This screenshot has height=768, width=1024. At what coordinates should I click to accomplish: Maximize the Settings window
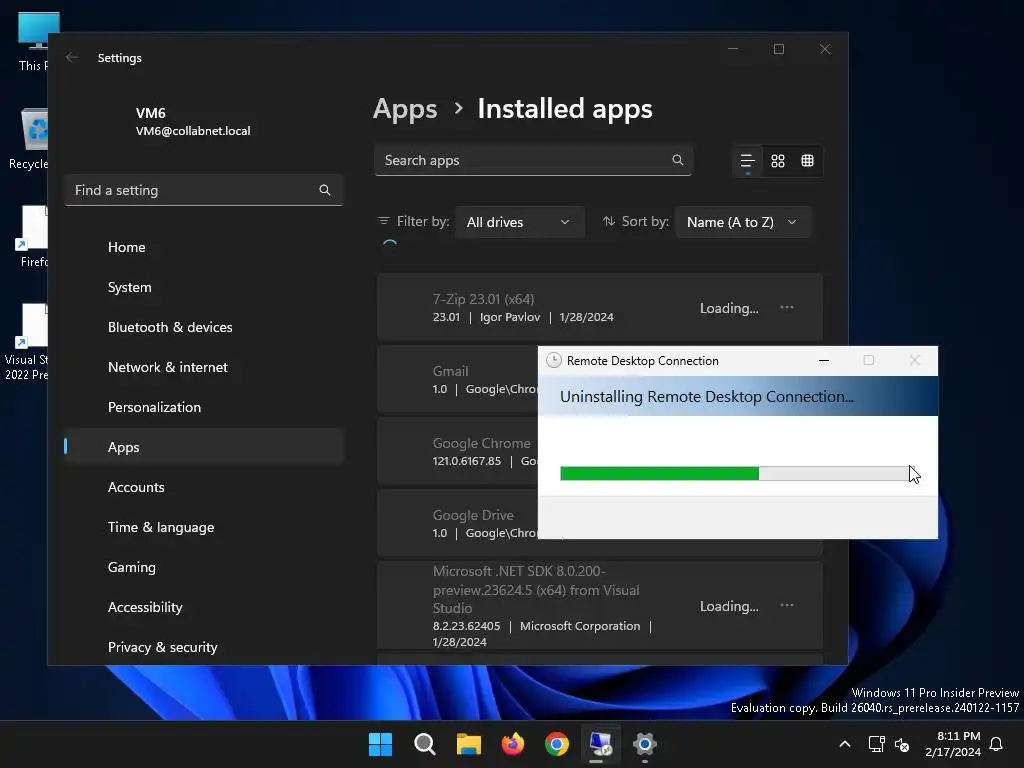[778, 49]
